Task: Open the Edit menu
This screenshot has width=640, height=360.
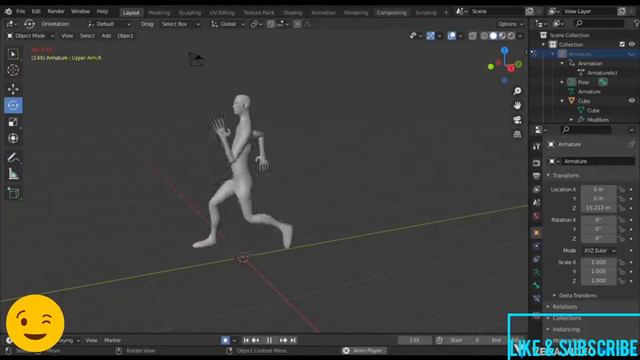Action: pyautogui.click(x=36, y=11)
